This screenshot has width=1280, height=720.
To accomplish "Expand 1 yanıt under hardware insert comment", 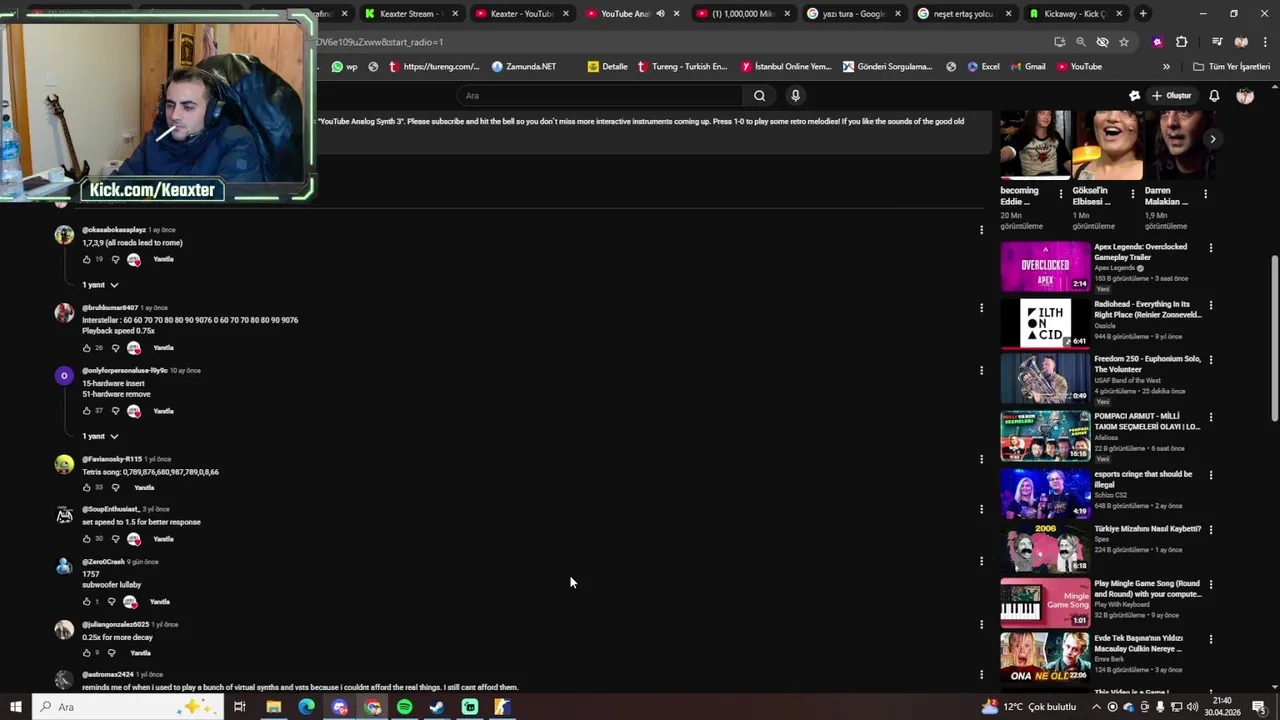I will pyautogui.click(x=100, y=436).
